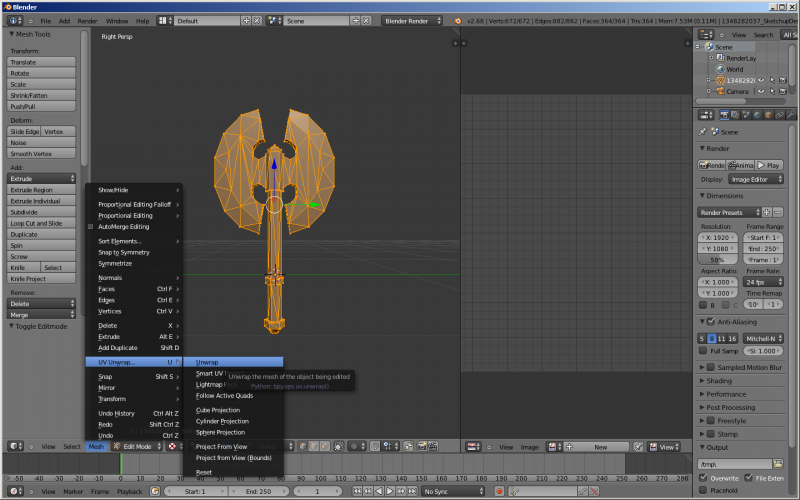Screen dimensions: 800x500
Task: Click the Play button in Render panel
Action: (x=769, y=165)
